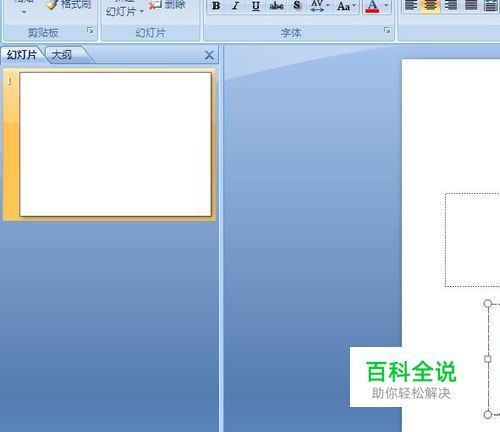Open 字体 dialog launcher
Image resolution: width=500 pixels, height=432 pixels.
coord(387,31)
